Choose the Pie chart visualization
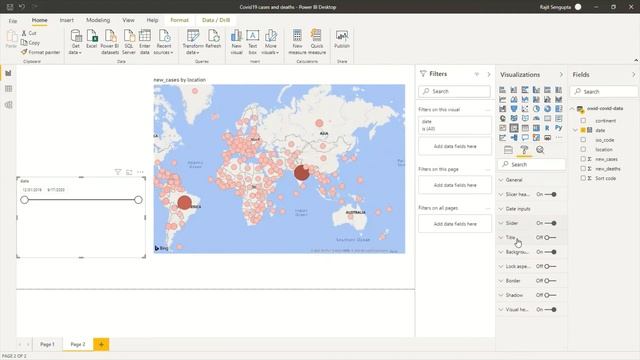The height and width of the screenshot is (360, 640). pos(536,109)
